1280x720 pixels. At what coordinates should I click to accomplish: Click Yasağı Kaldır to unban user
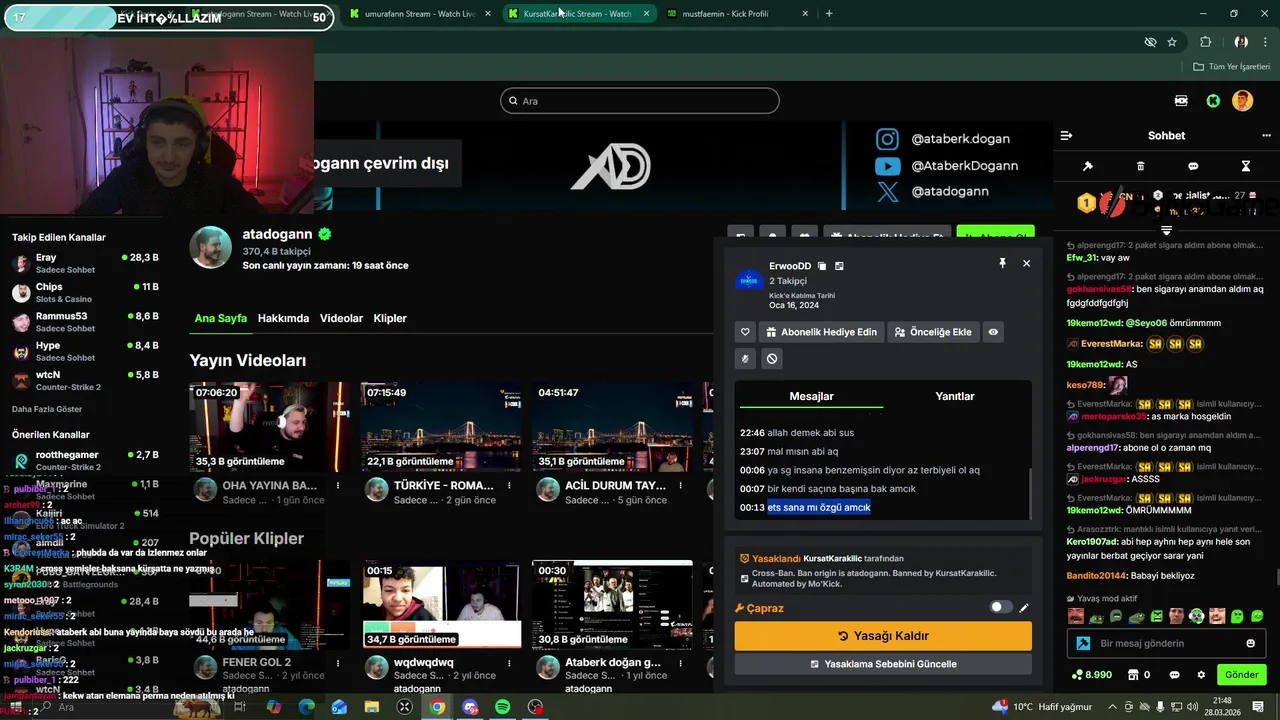(883, 636)
